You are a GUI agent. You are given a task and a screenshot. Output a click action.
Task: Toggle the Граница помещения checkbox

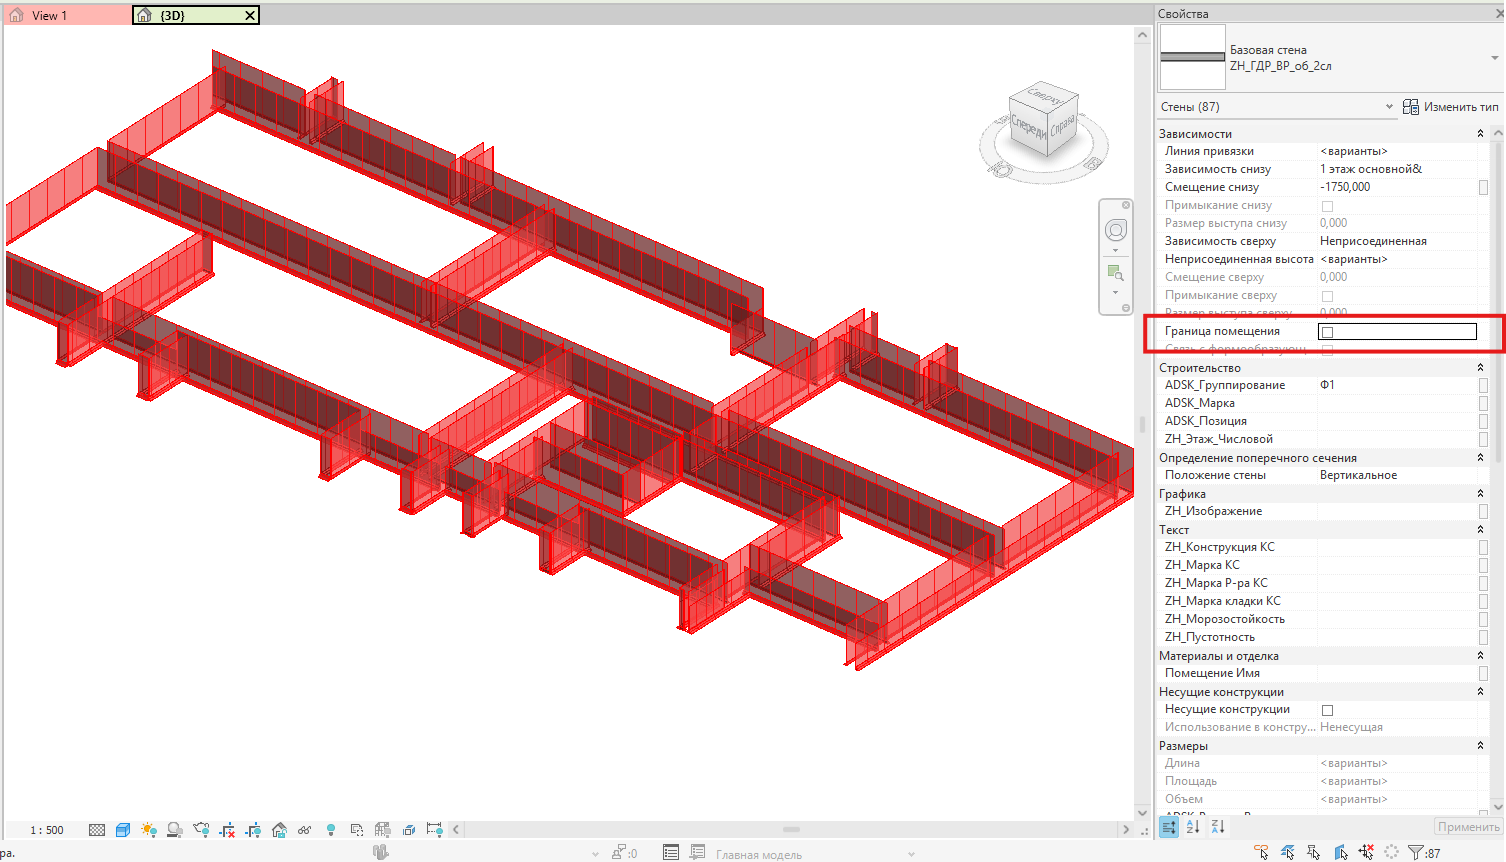coord(1328,332)
